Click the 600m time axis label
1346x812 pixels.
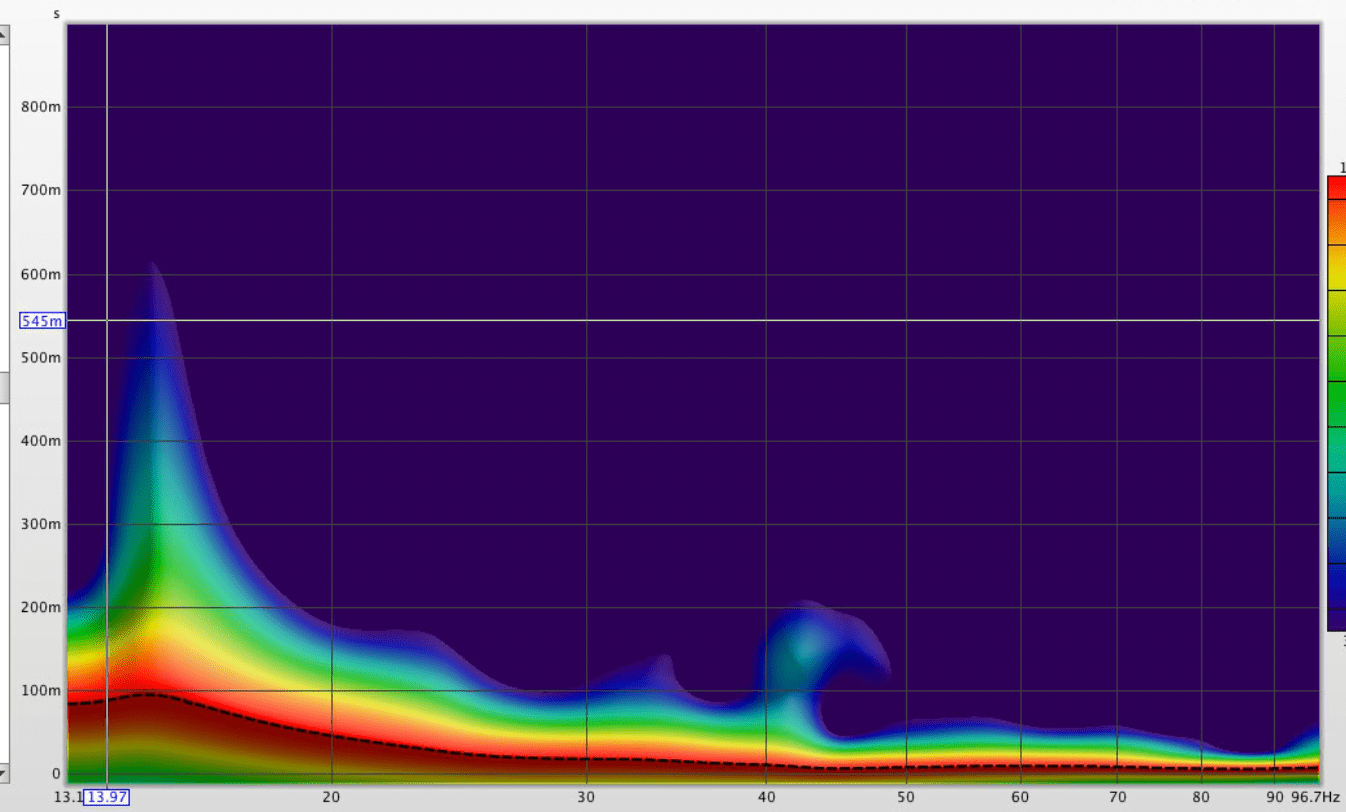[x=42, y=274]
